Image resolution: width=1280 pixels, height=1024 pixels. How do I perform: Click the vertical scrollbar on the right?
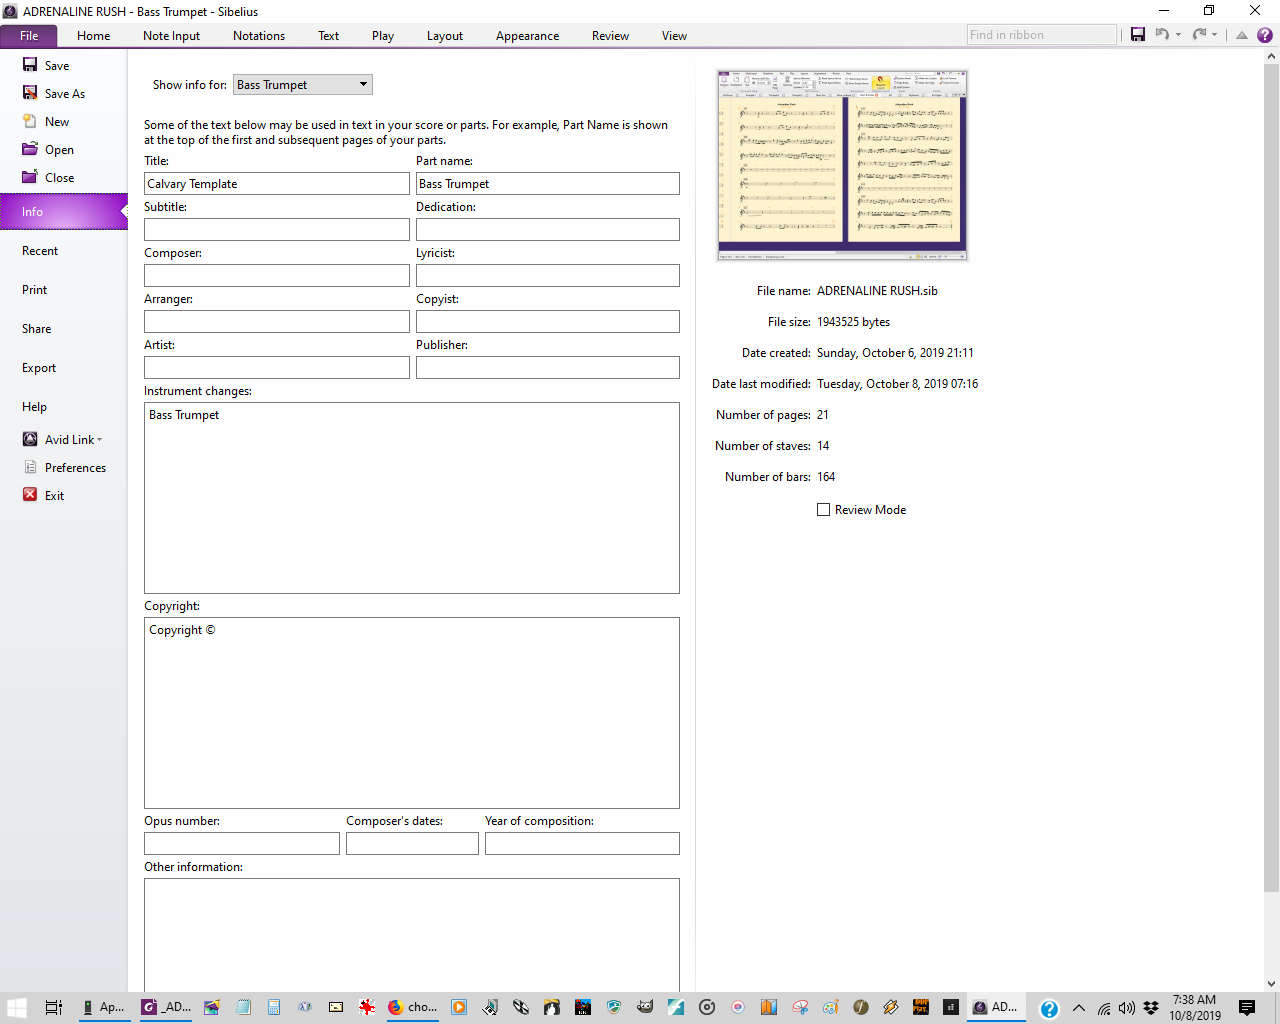(1271, 478)
